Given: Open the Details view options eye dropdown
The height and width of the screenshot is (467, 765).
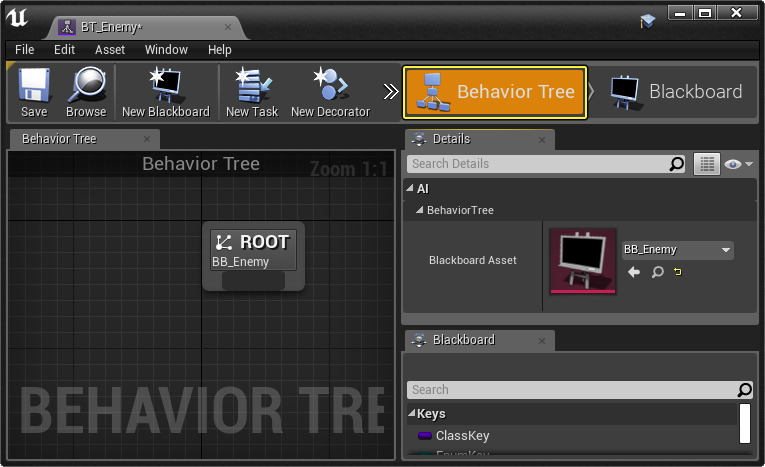Looking at the screenshot, I should pyautogui.click(x=738, y=164).
